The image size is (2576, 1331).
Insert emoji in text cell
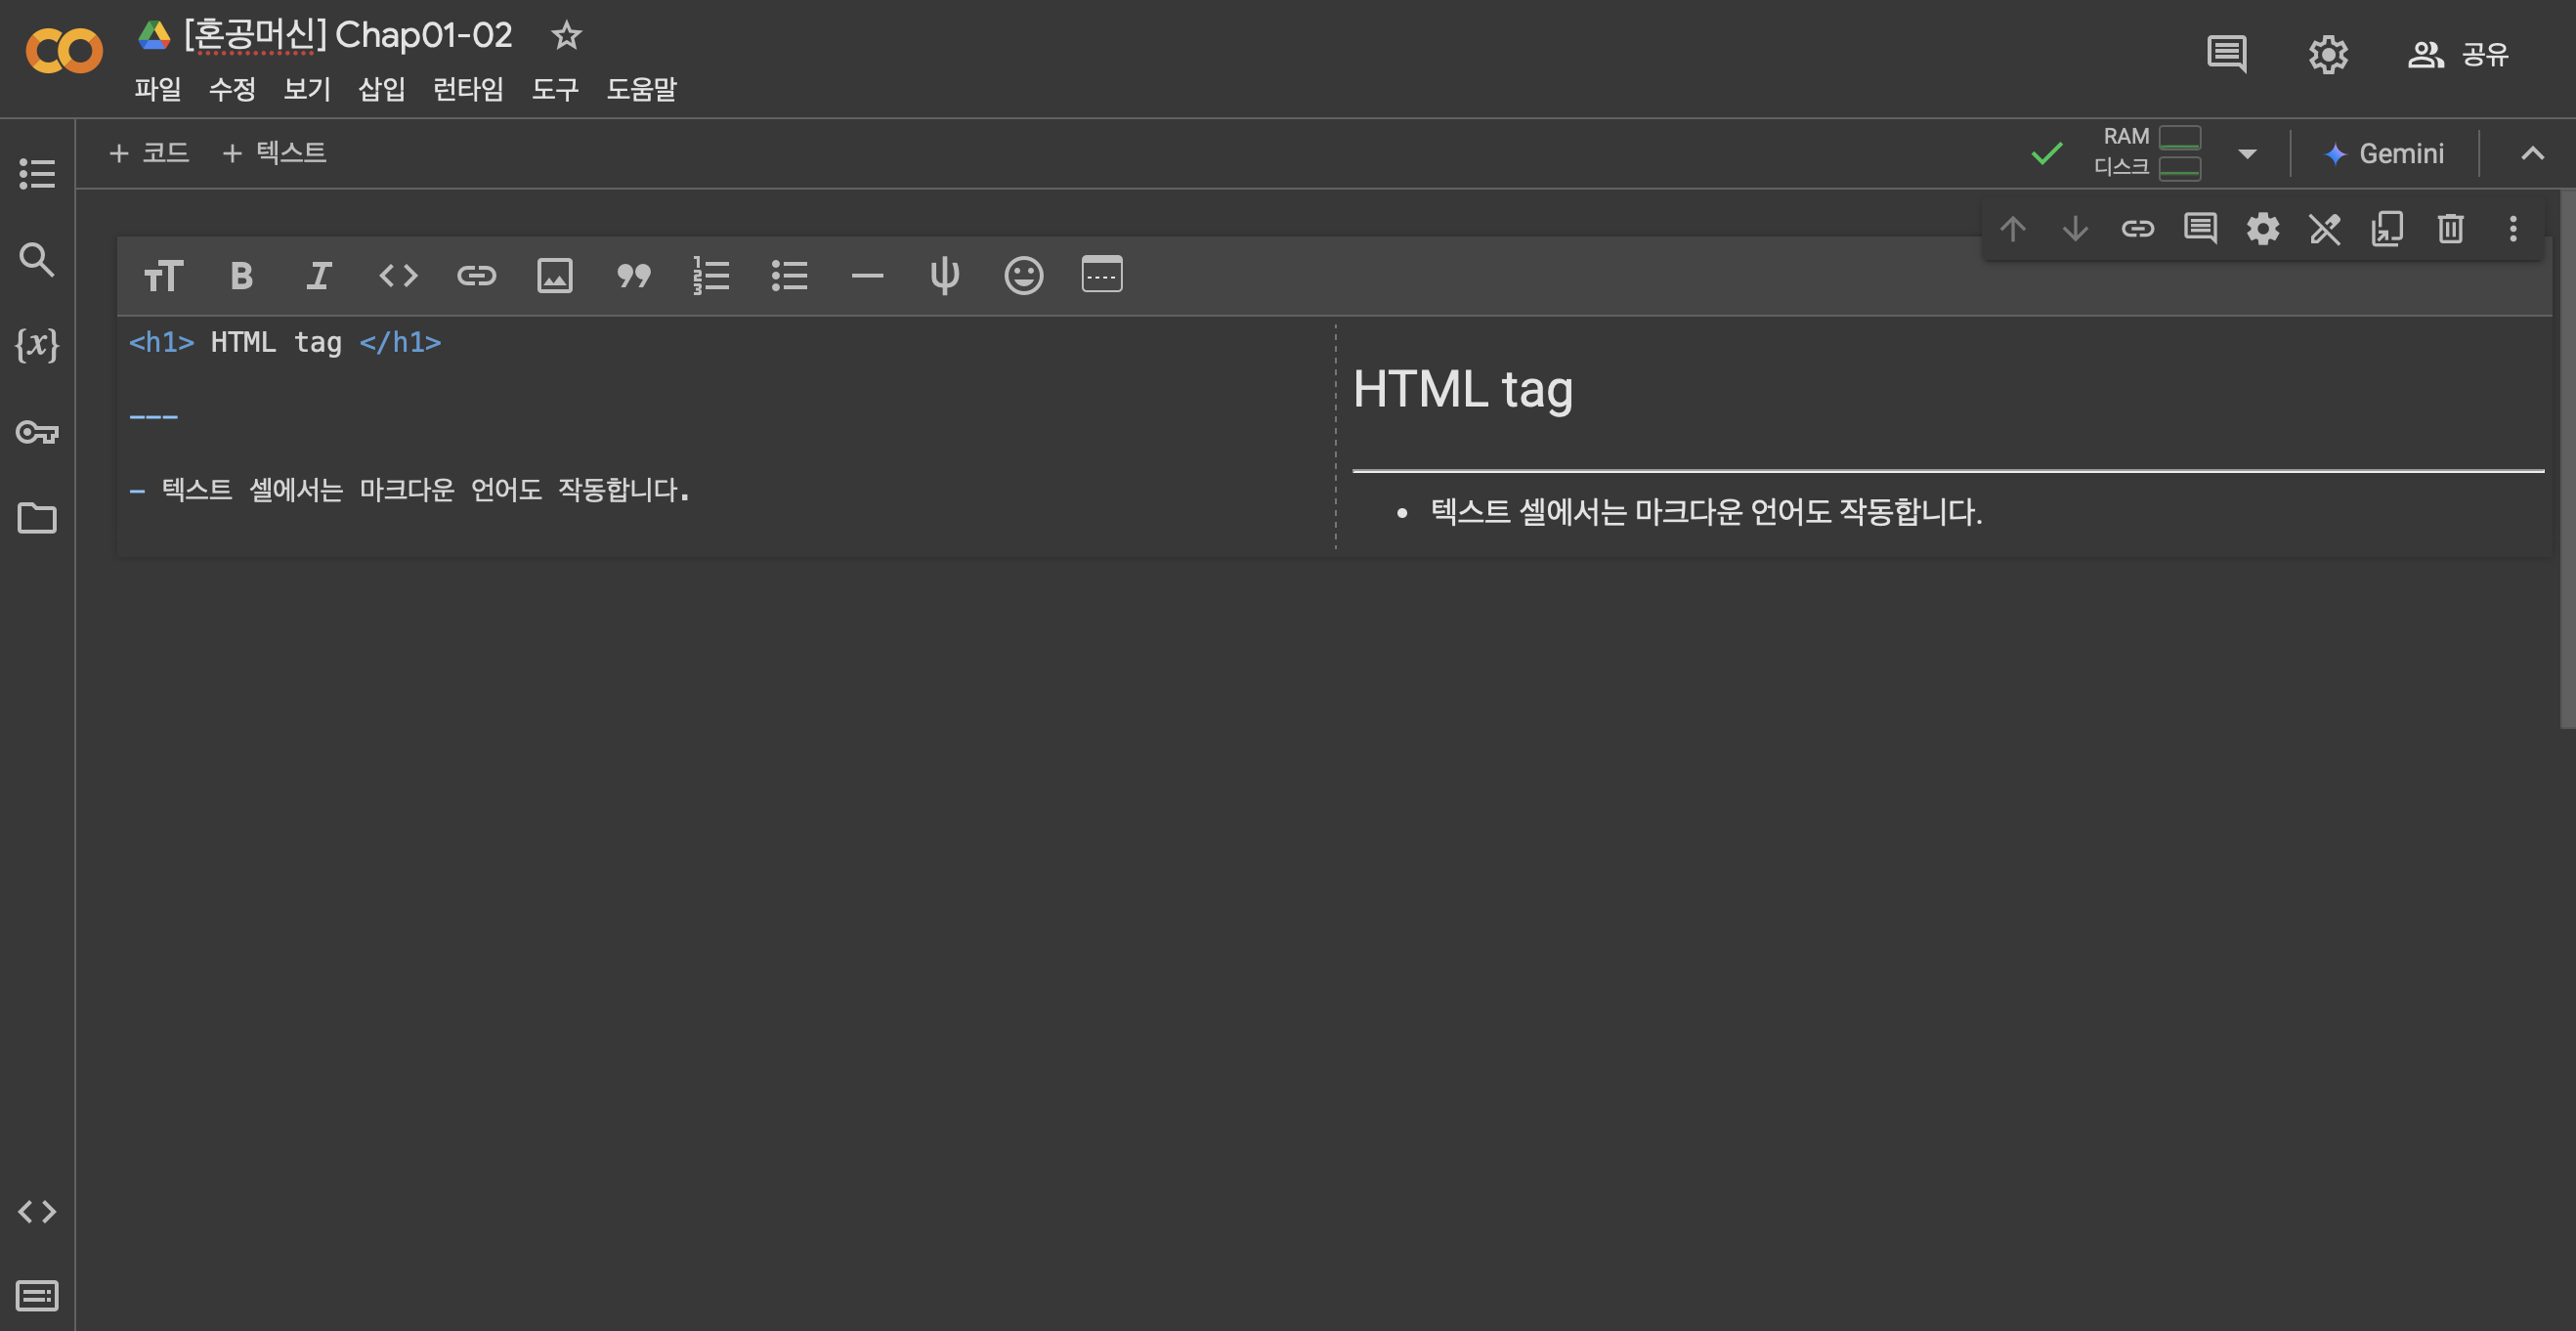coord(1023,276)
